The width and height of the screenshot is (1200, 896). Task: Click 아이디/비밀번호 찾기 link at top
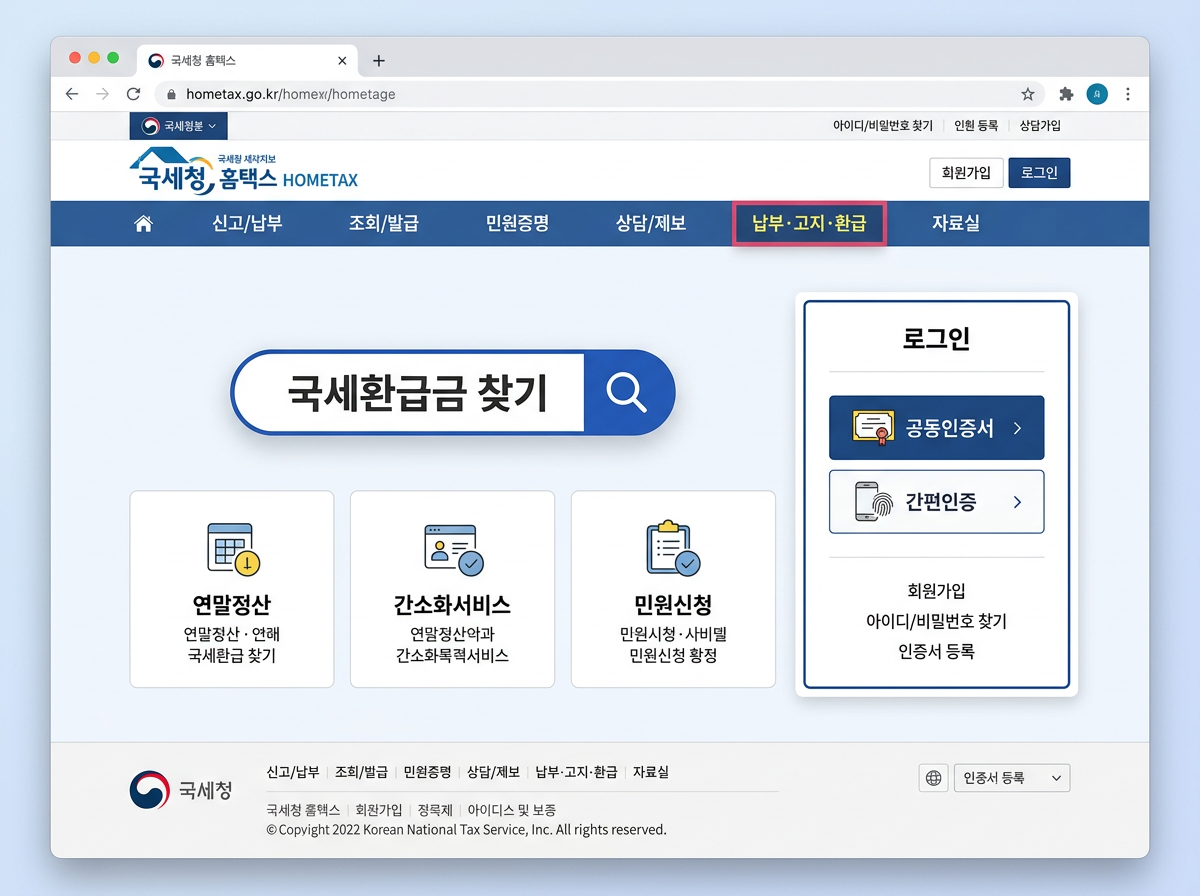883,126
